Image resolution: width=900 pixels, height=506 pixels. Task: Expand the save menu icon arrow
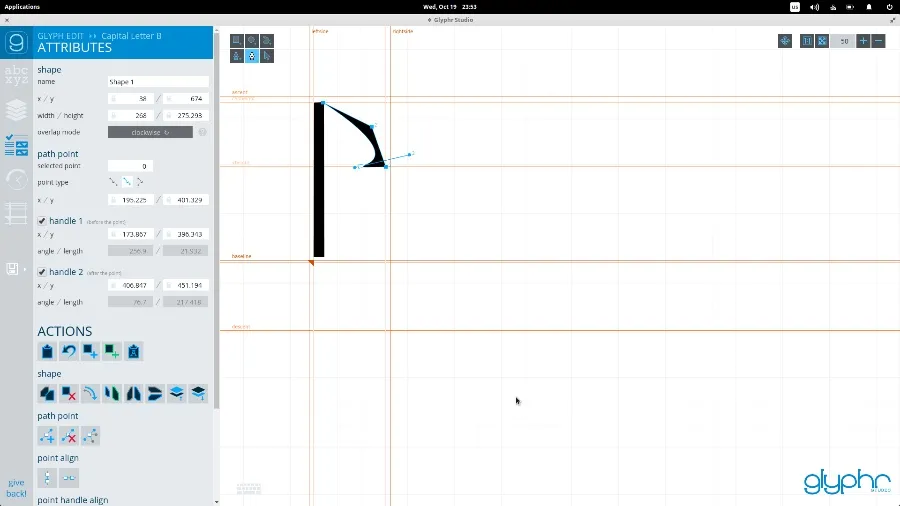(22, 270)
